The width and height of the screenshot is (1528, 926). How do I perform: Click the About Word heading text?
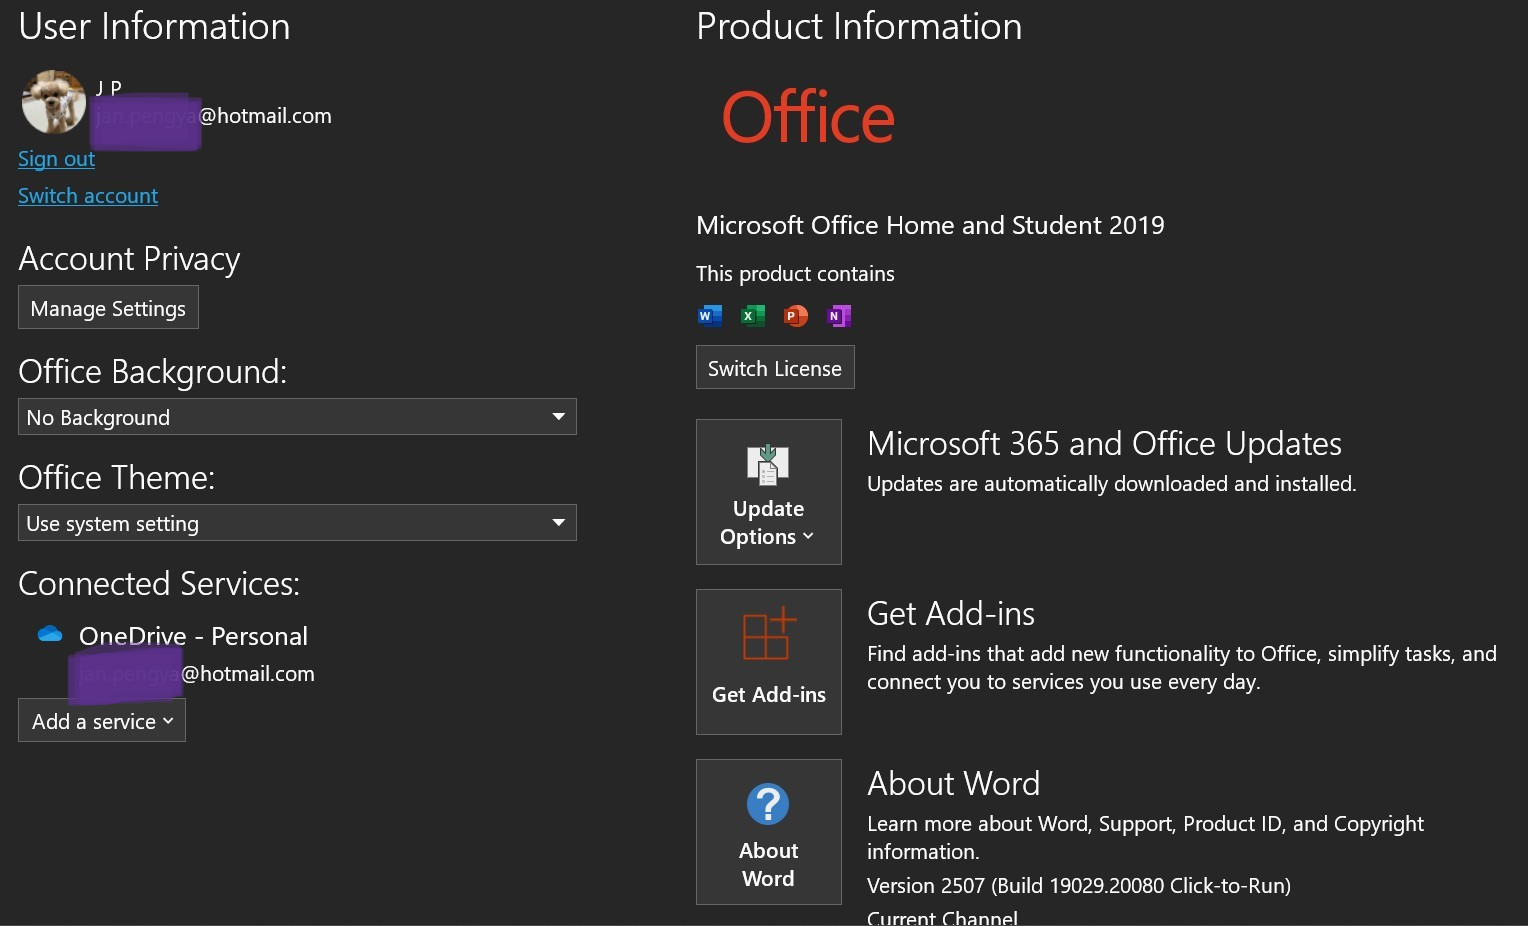953,783
